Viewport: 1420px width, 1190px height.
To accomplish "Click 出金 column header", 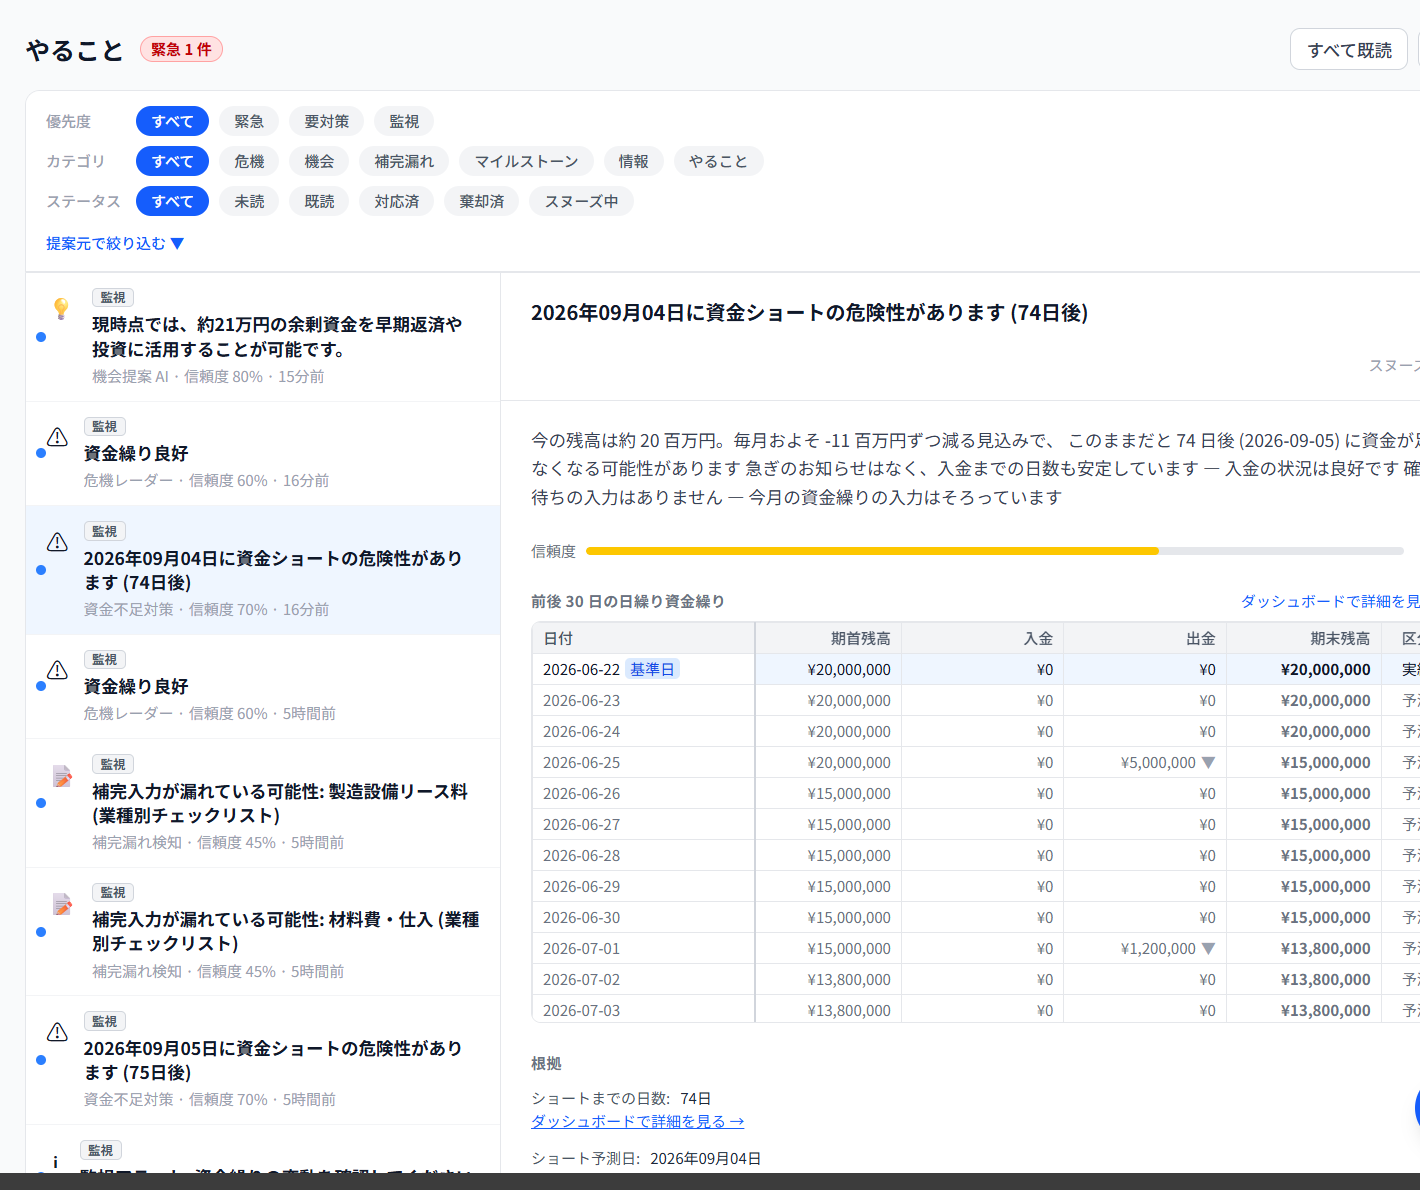I will (1145, 638).
